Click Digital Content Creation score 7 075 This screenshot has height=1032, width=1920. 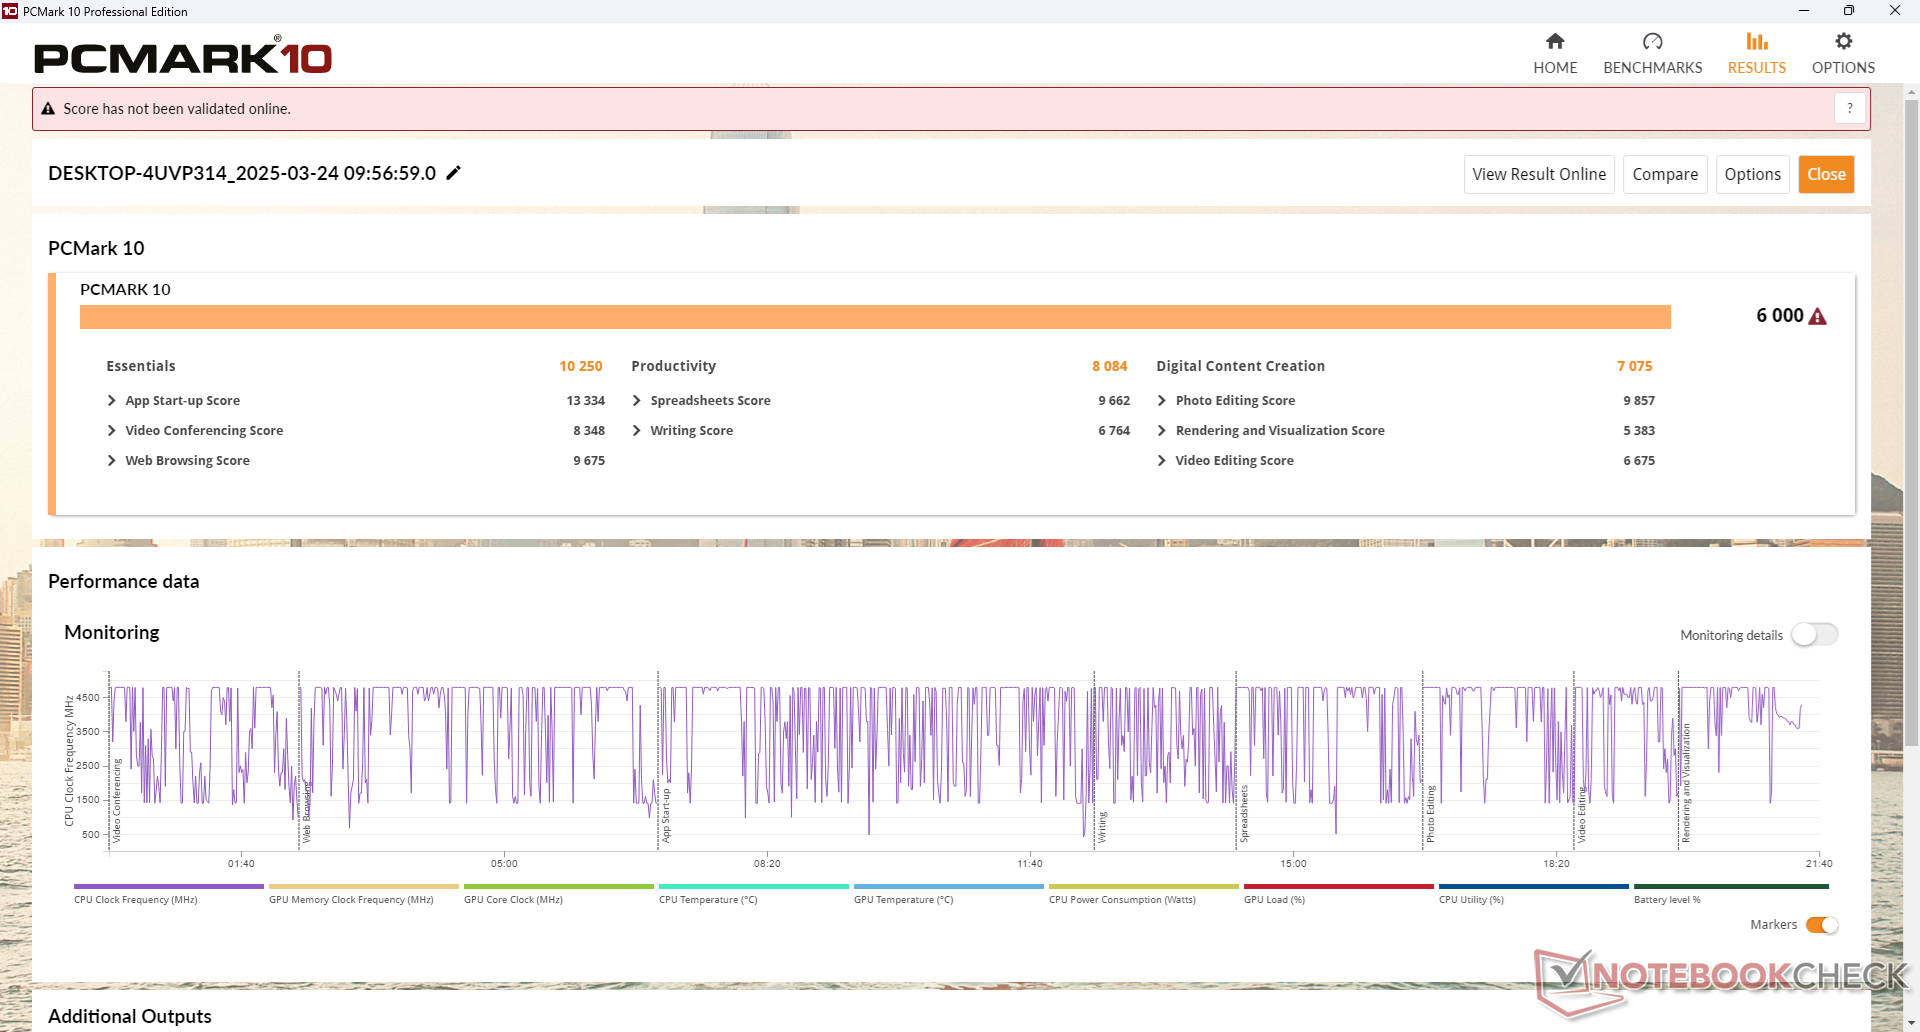click(1635, 366)
